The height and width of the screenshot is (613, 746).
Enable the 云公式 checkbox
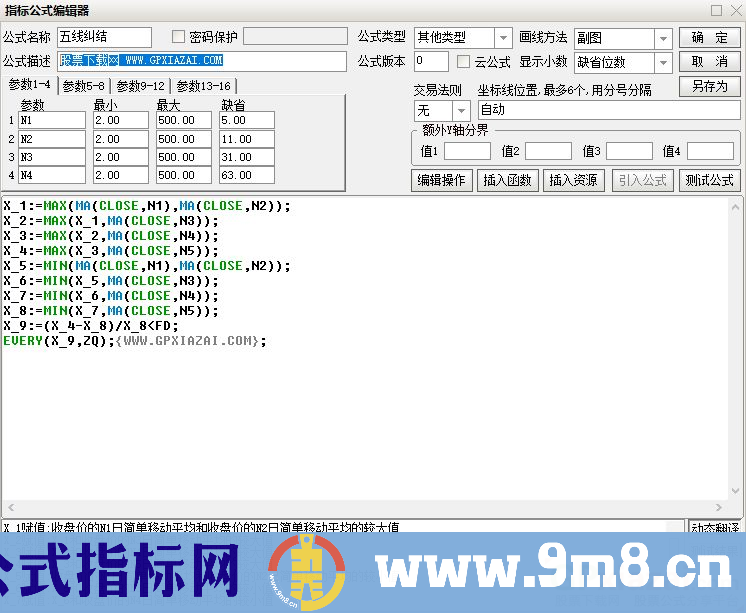coord(463,61)
